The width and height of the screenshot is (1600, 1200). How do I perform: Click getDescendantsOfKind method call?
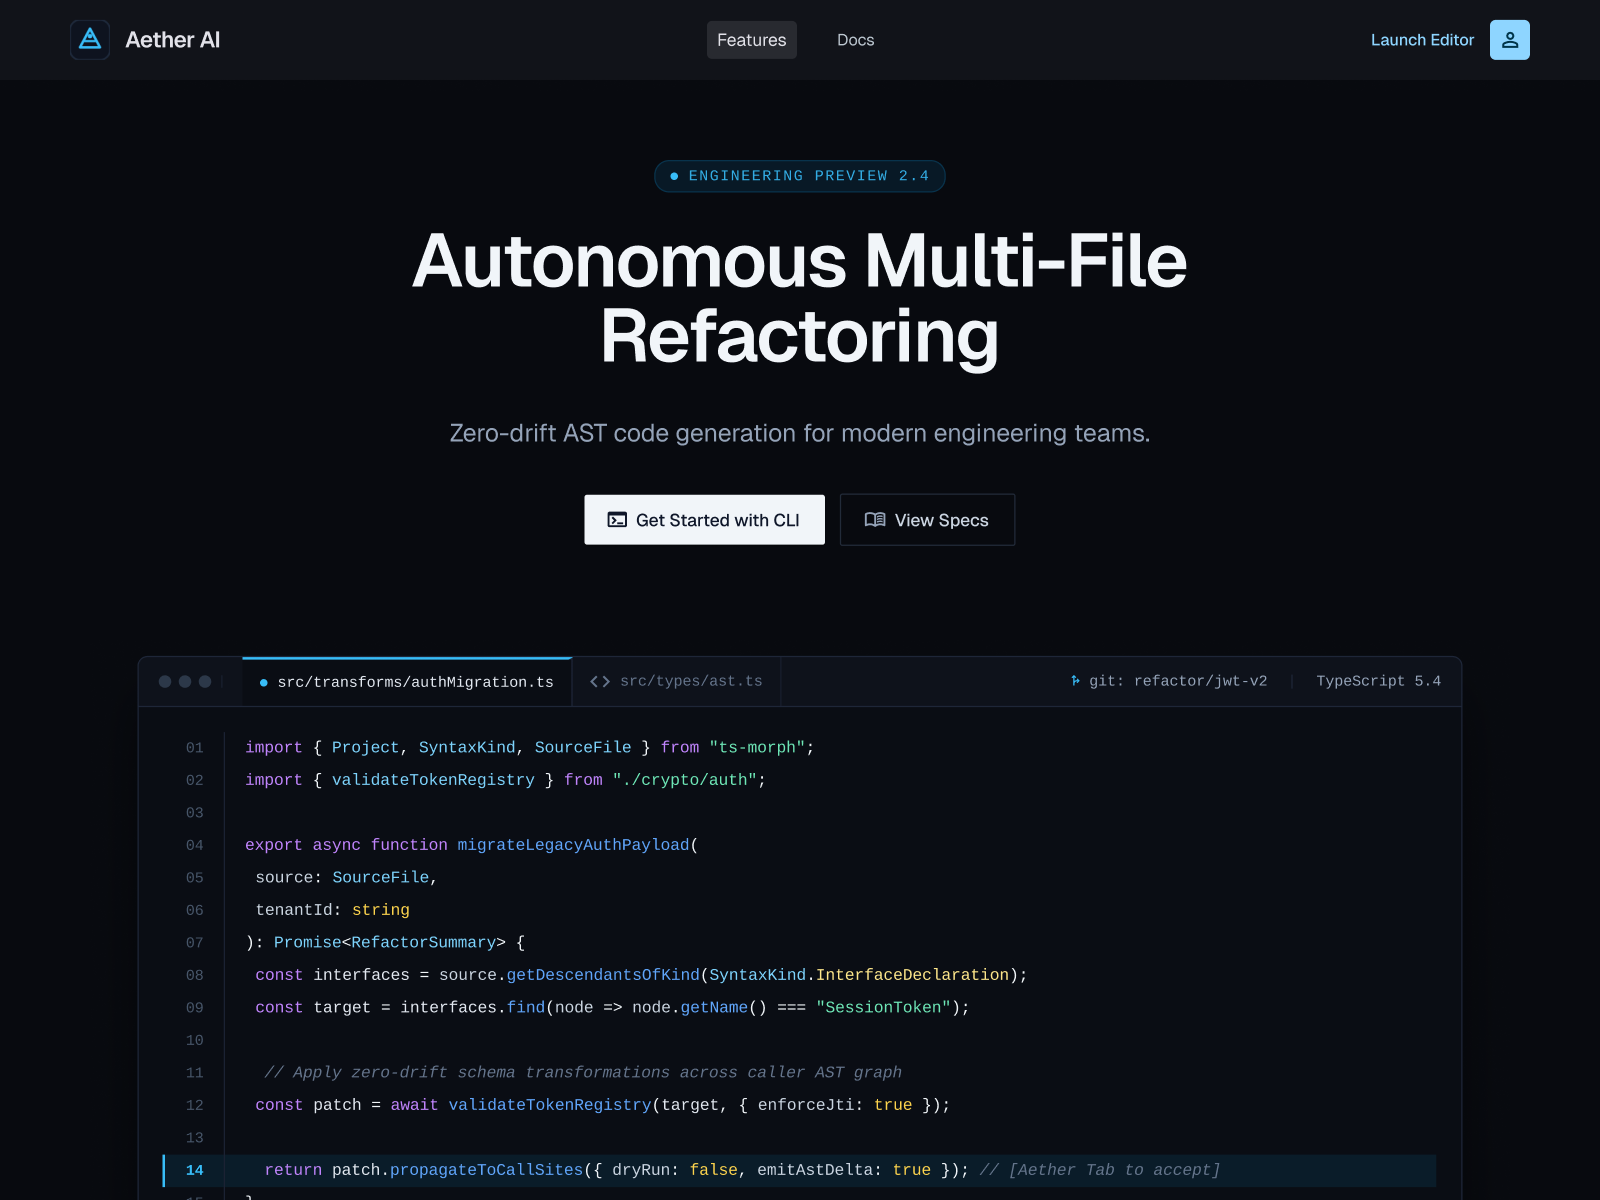click(603, 975)
